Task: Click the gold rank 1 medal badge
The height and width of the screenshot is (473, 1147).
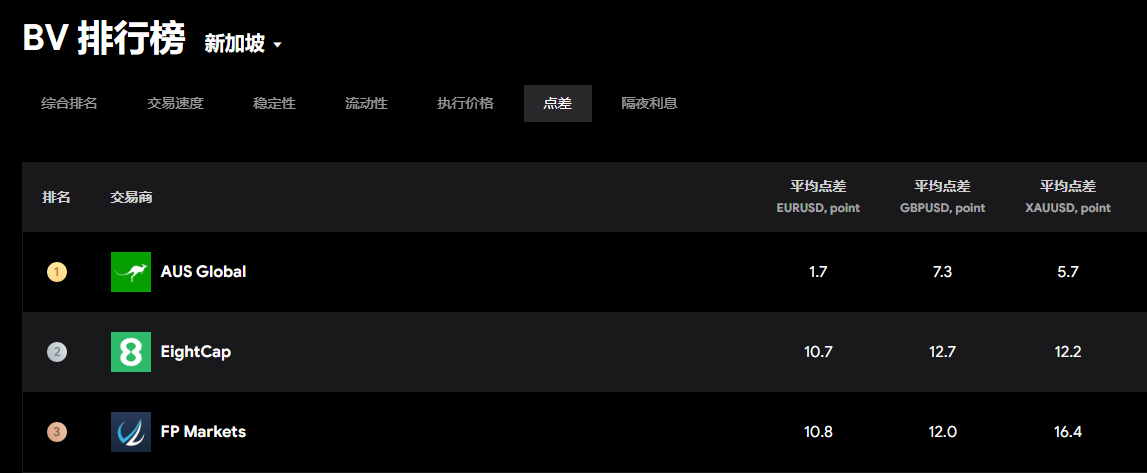Action: coord(57,272)
